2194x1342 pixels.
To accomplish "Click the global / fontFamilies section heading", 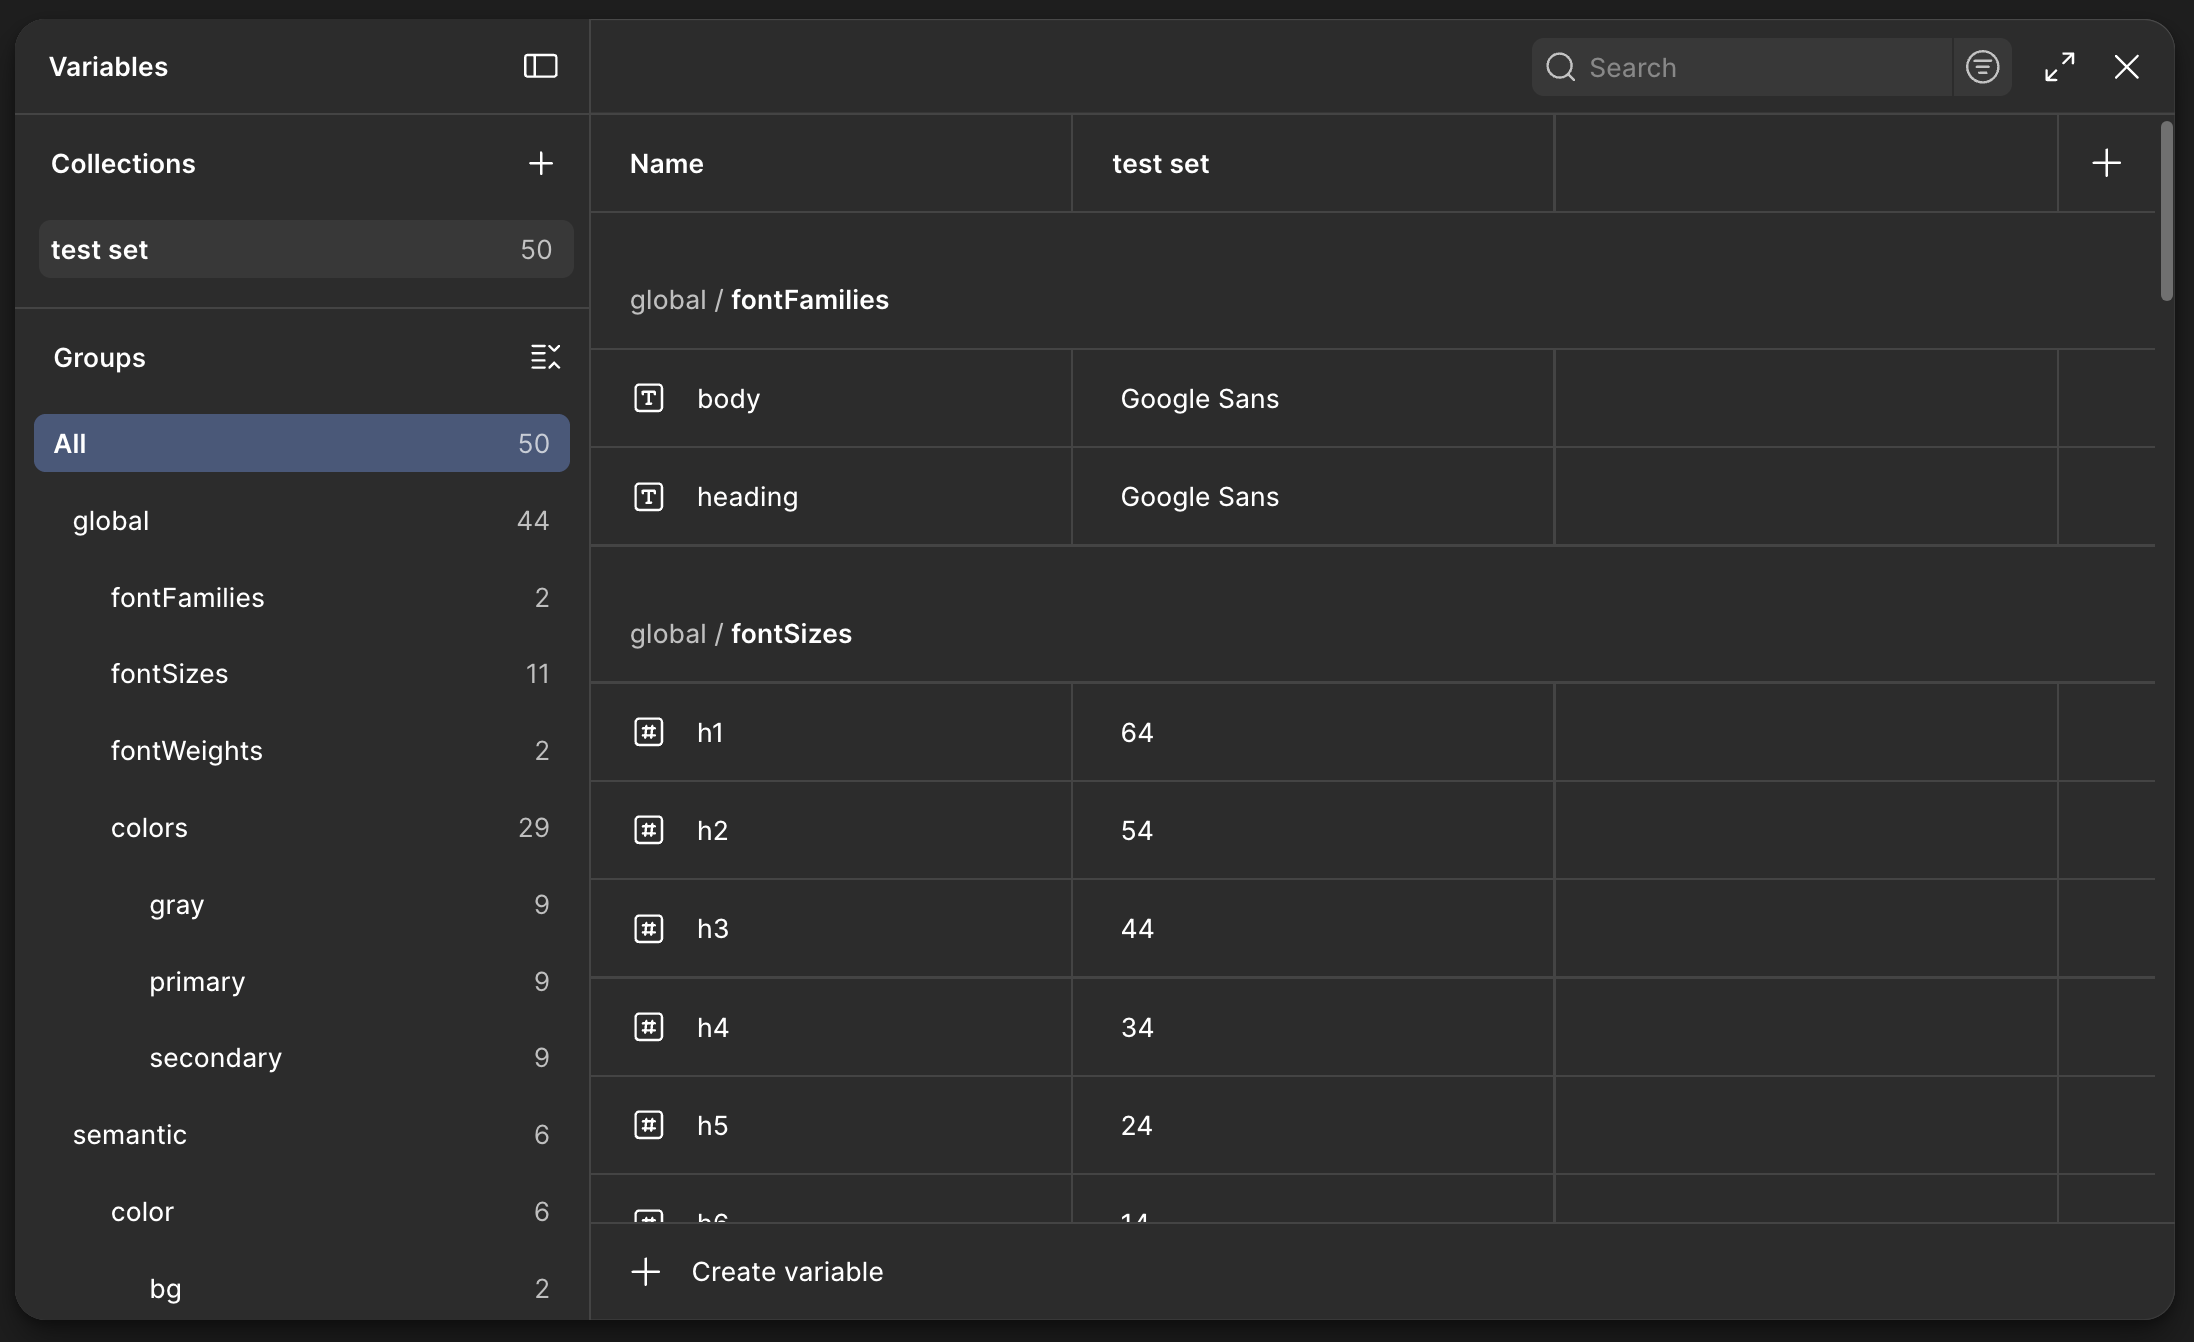I will pos(759,299).
